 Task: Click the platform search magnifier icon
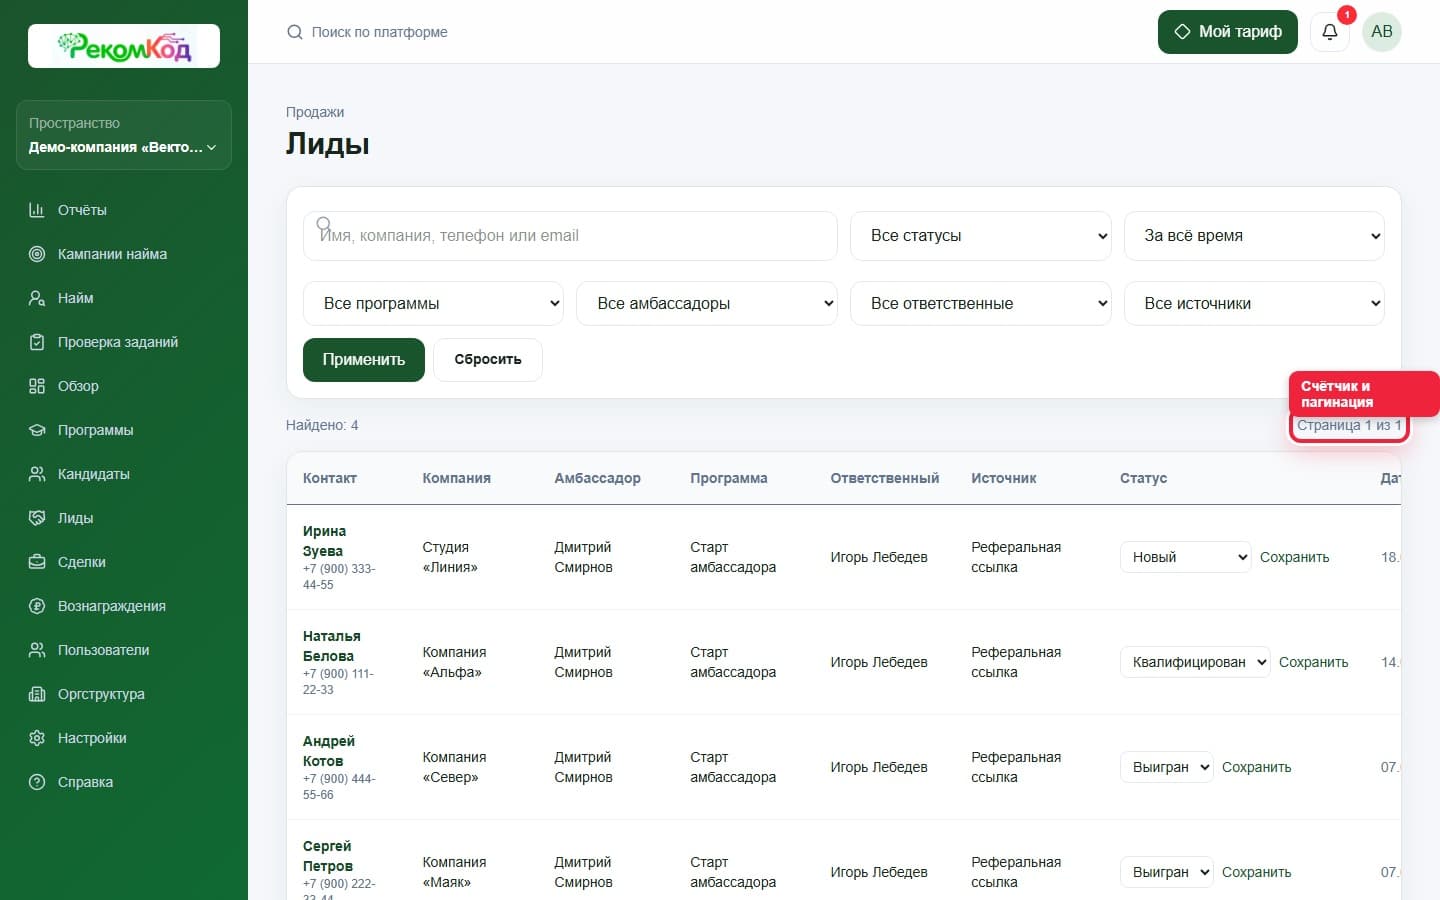coord(295,32)
